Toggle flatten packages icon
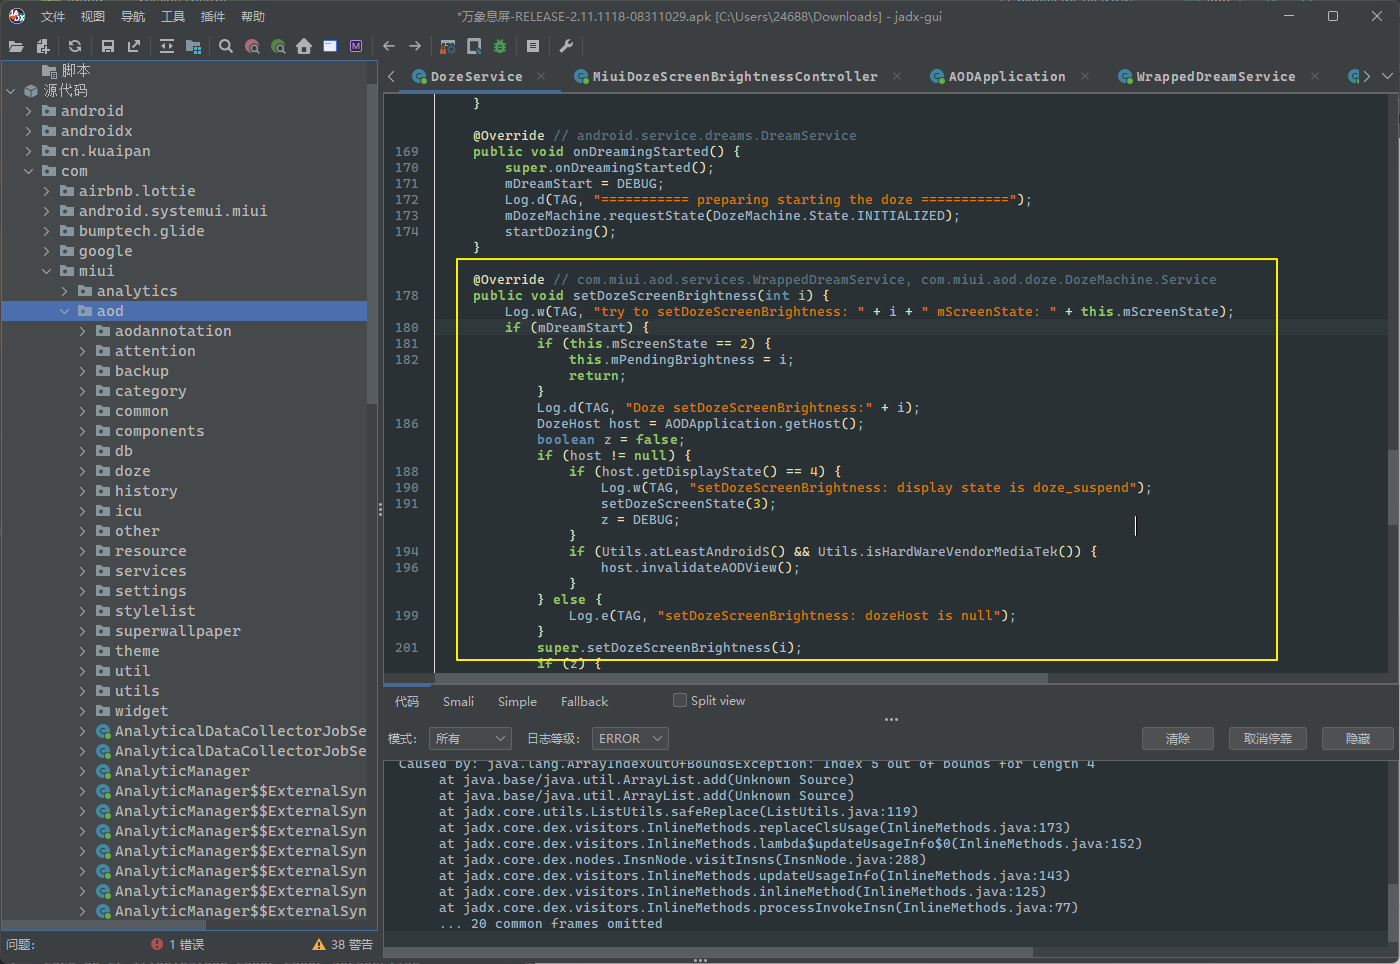1400x964 pixels. (x=193, y=46)
